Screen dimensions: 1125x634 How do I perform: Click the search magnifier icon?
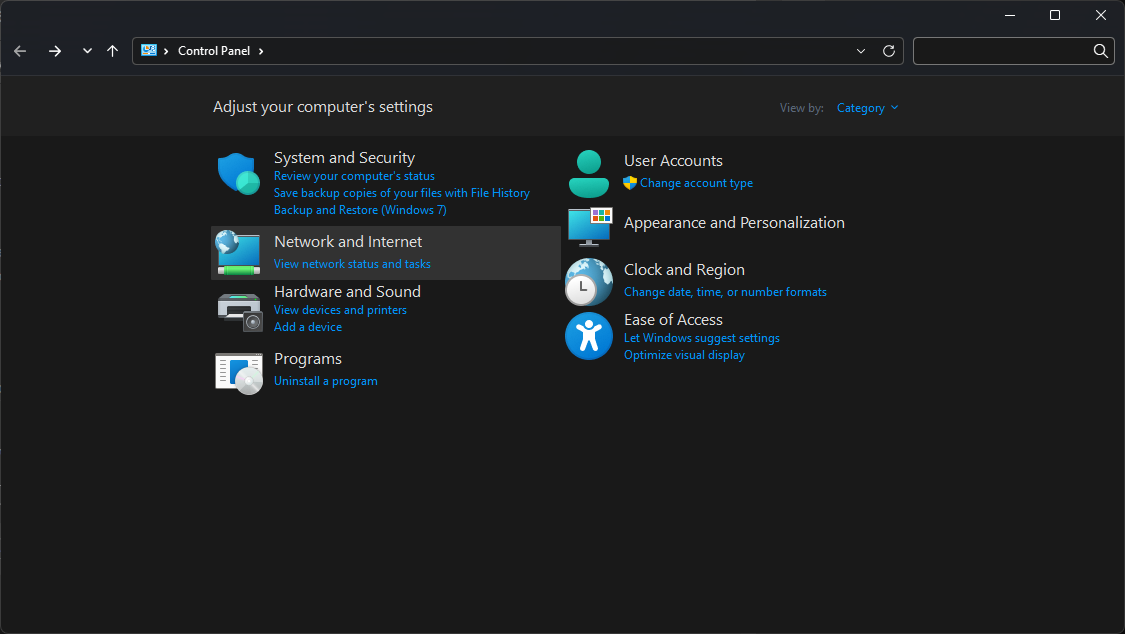pyautogui.click(x=1101, y=51)
